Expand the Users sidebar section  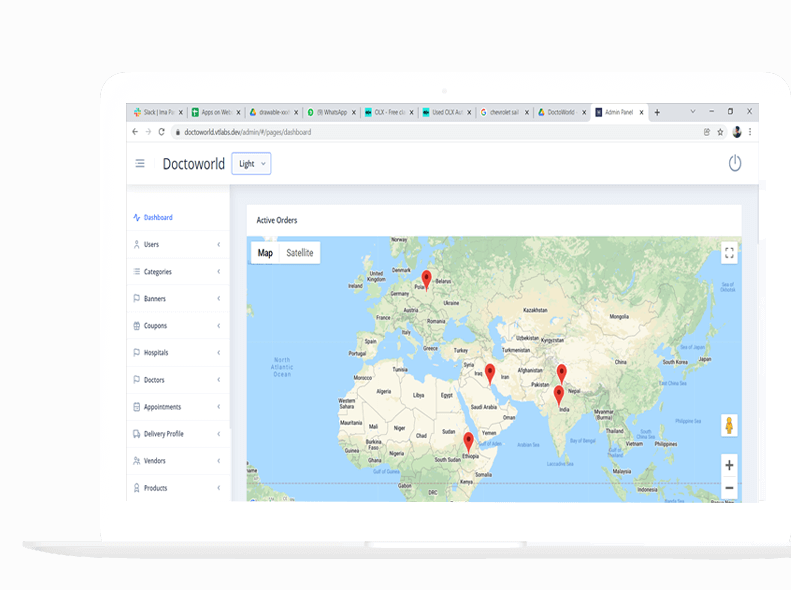pyautogui.click(x=177, y=244)
